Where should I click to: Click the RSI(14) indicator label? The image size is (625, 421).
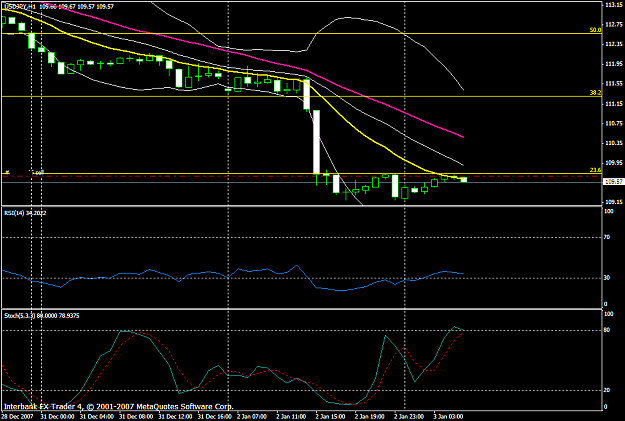pos(25,213)
